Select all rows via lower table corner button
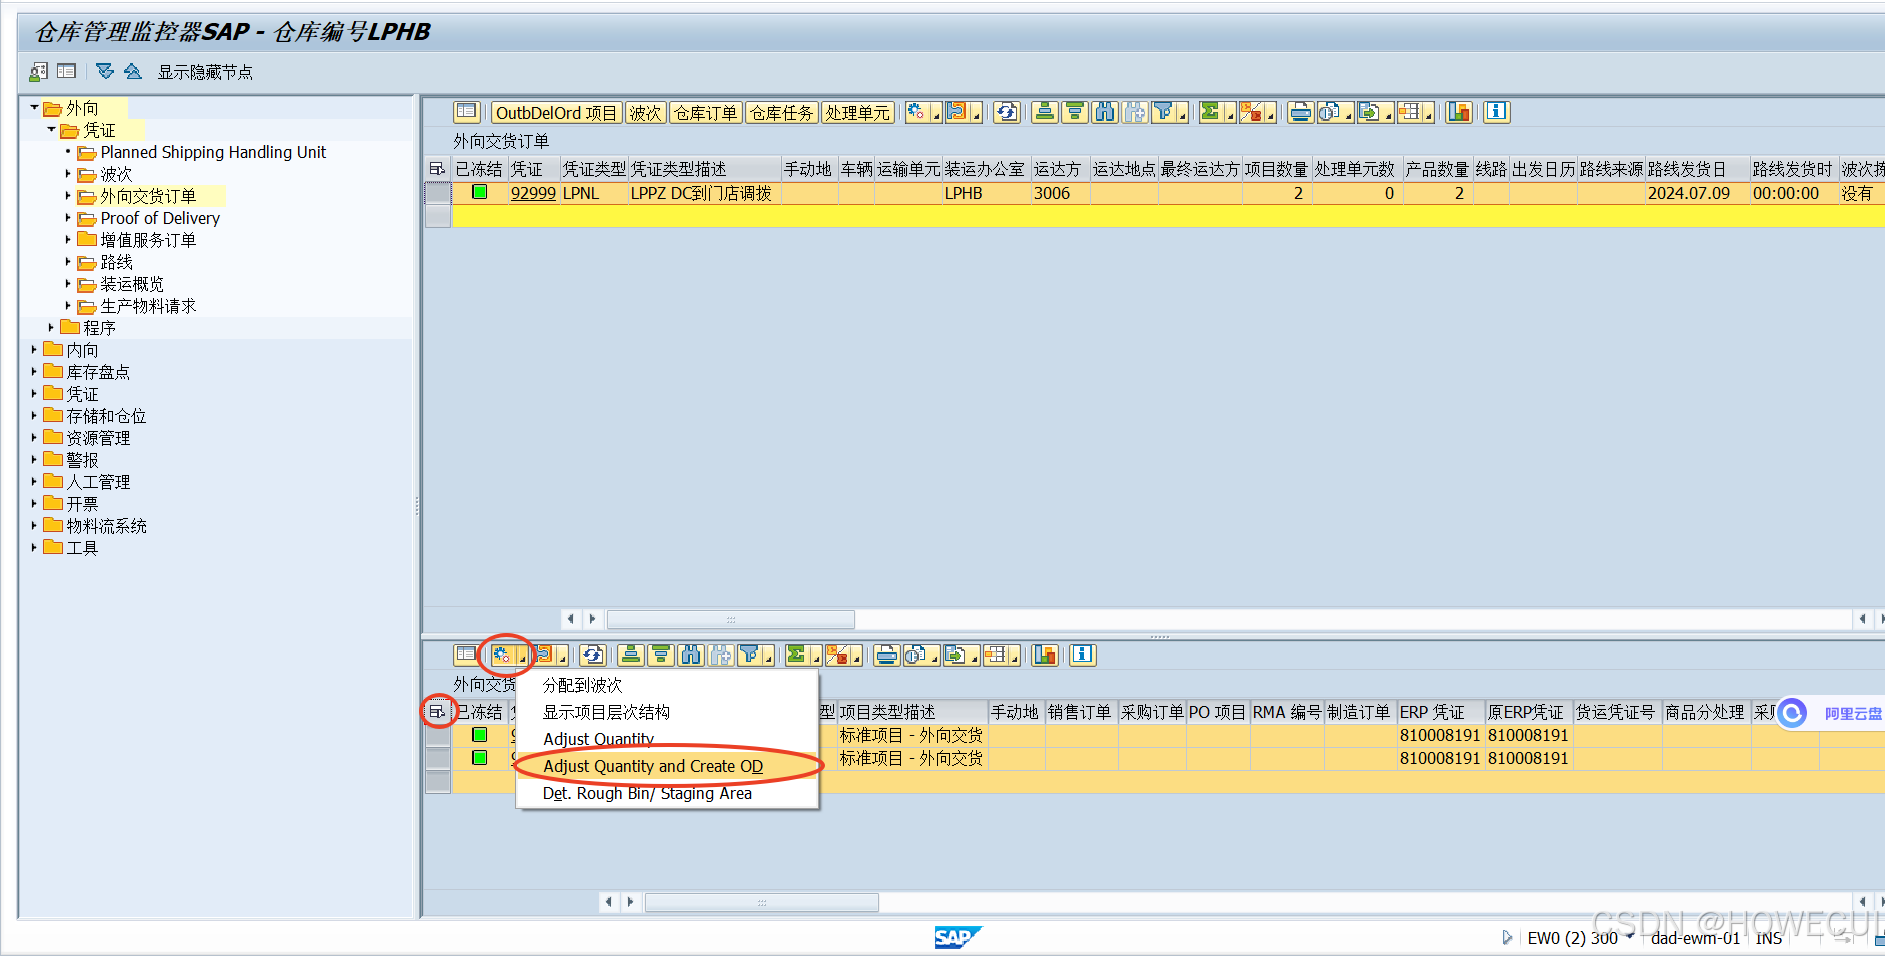The width and height of the screenshot is (1885, 956). coord(437,712)
